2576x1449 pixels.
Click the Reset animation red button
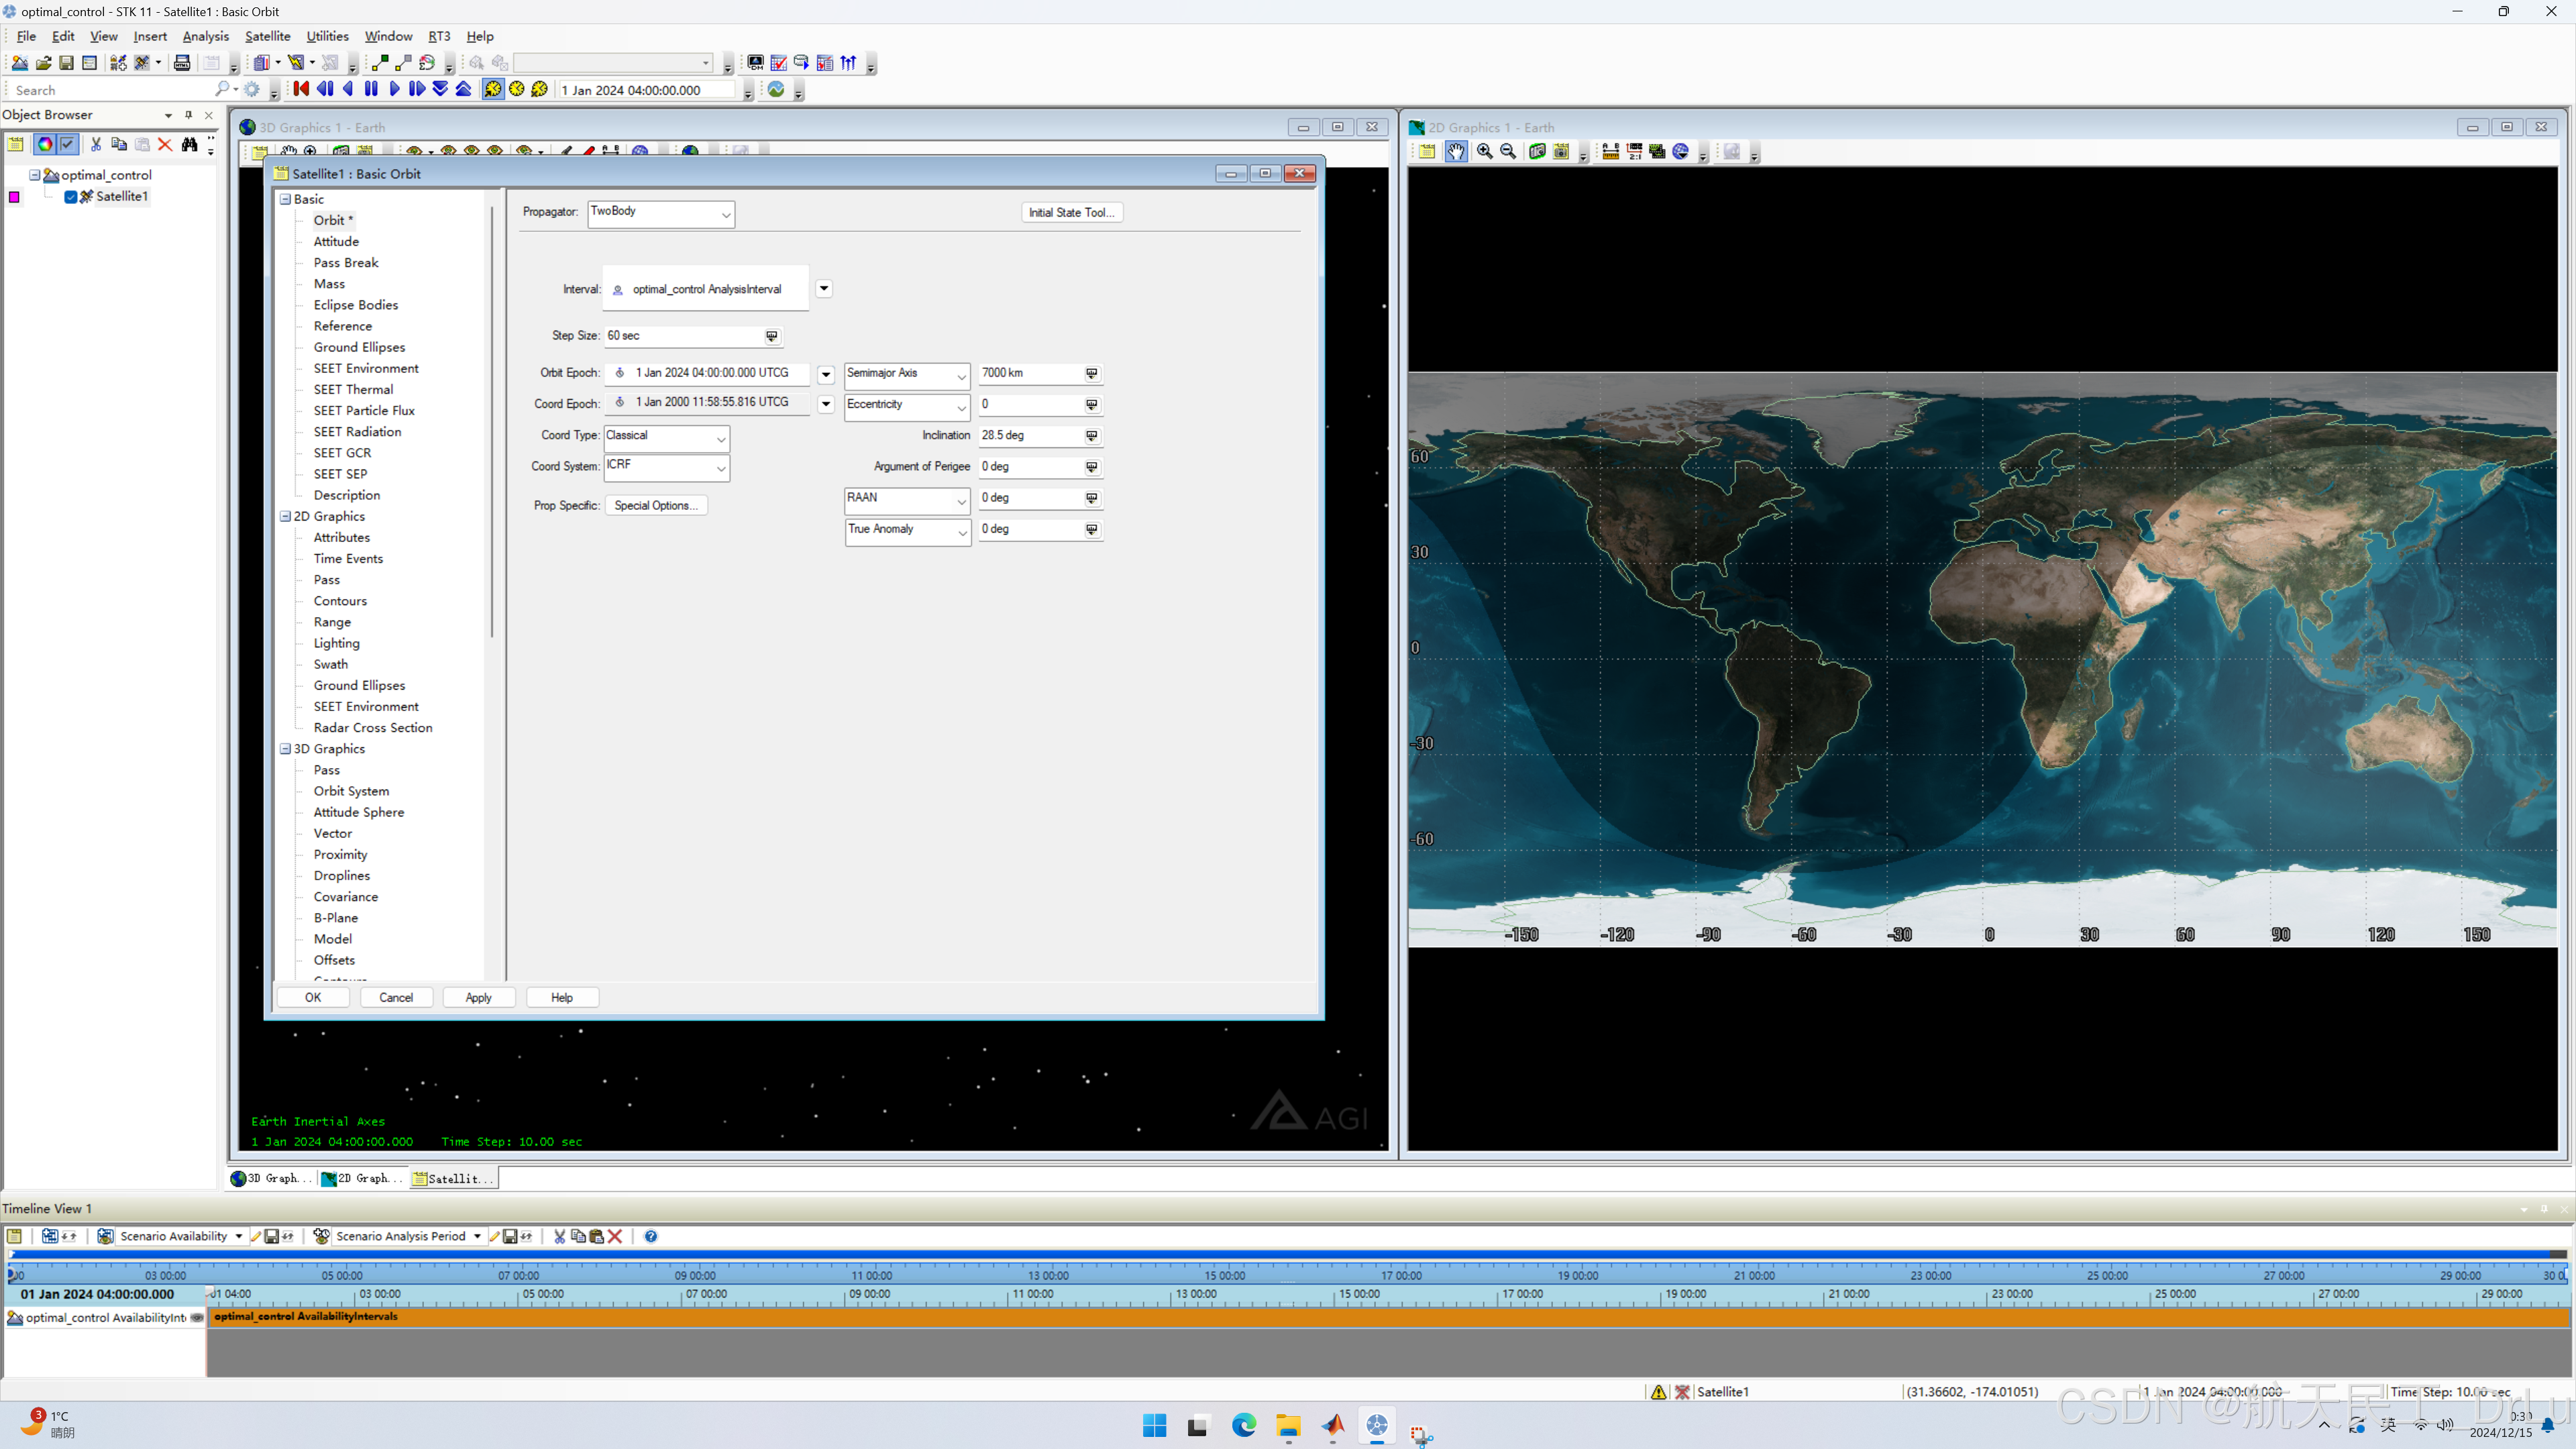point(301,89)
